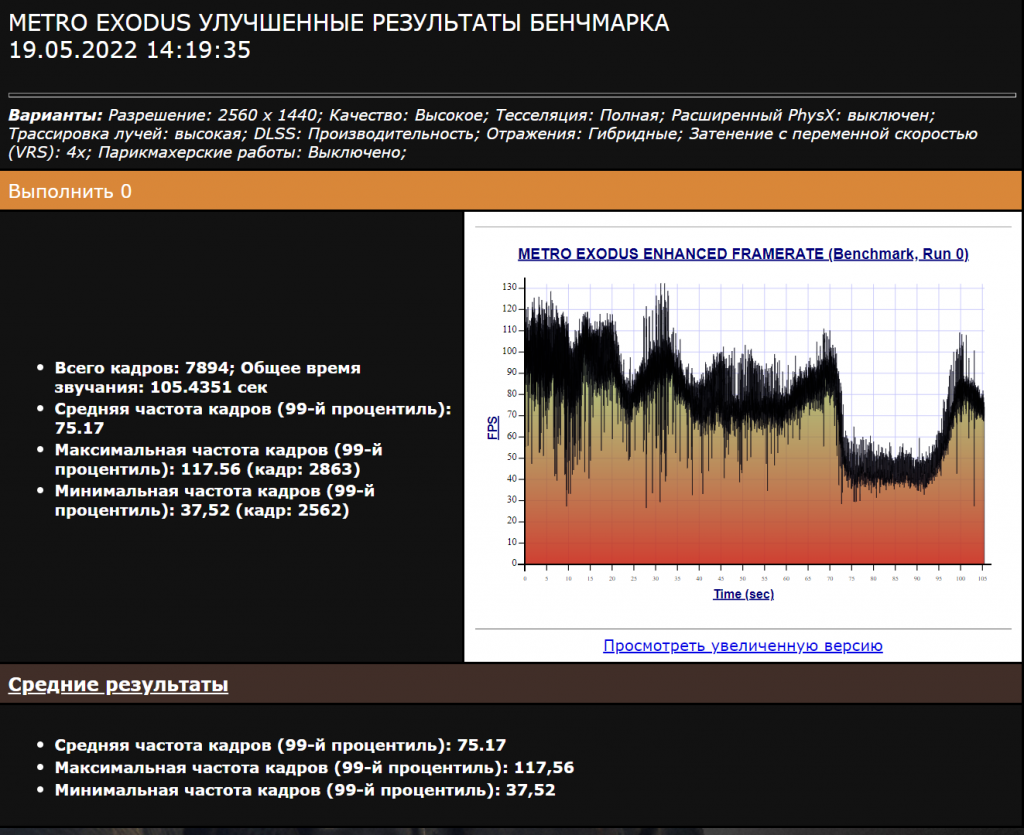1024x835 pixels.
Task: Click the page title 'METRO EXODUS УЛУЧШЕННЫЕ РЕЗУЛЬТАТЫ БЕНЧМАРКА'
Action: 338,23
